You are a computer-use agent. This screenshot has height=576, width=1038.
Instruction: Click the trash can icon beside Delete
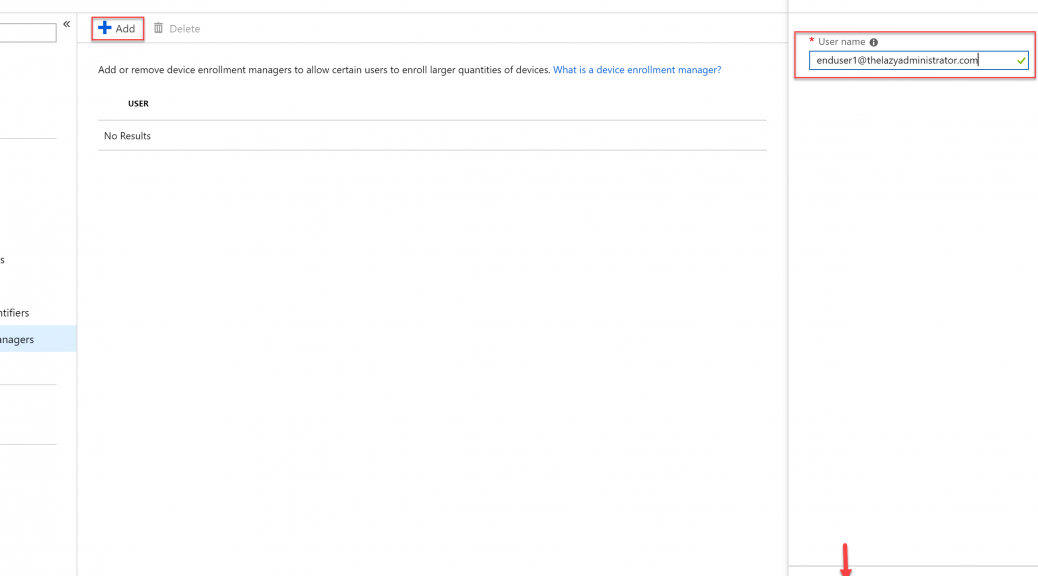pos(158,28)
